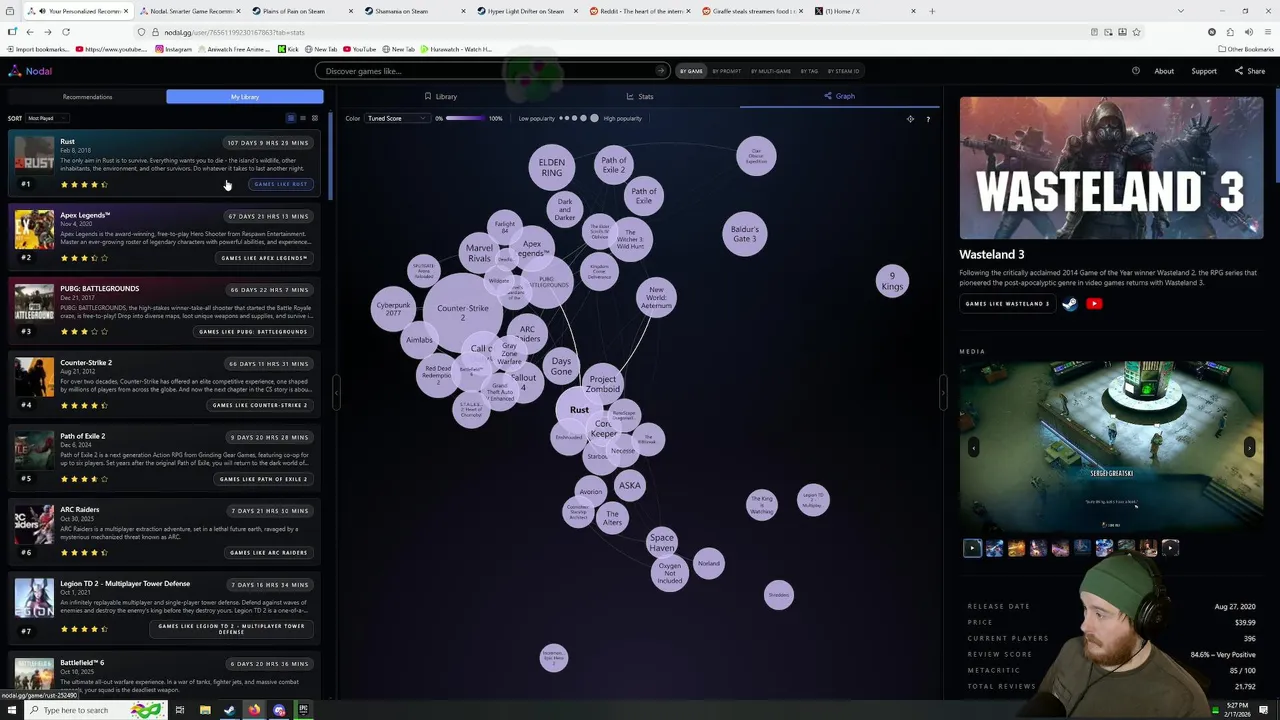The width and height of the screenshot is (1280, 720).
Task: Reload the browser page
Action: pyautogui.click(x=66, y=32)
